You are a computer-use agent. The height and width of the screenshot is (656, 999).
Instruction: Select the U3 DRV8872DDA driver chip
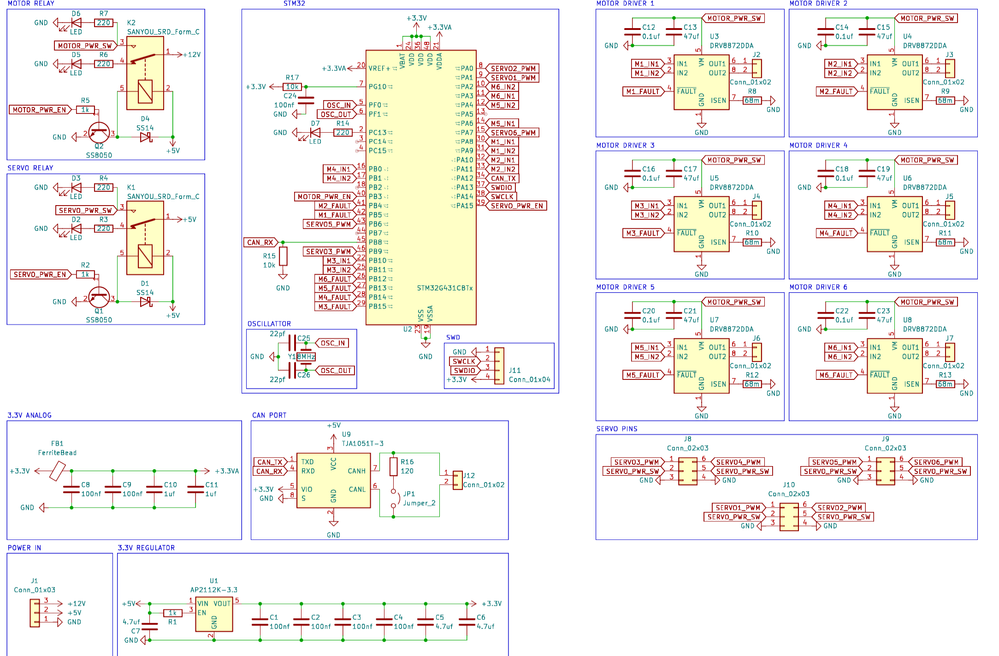point(701,82)
